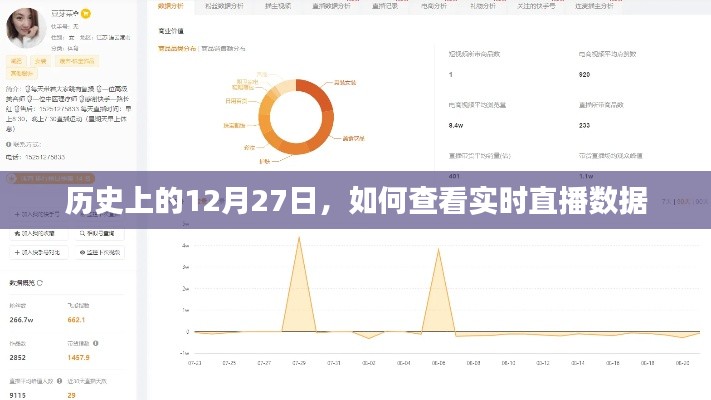The image size is (711, 400).
Task: Click the 08-20 date label on chart axis
Action: point(682,363)
